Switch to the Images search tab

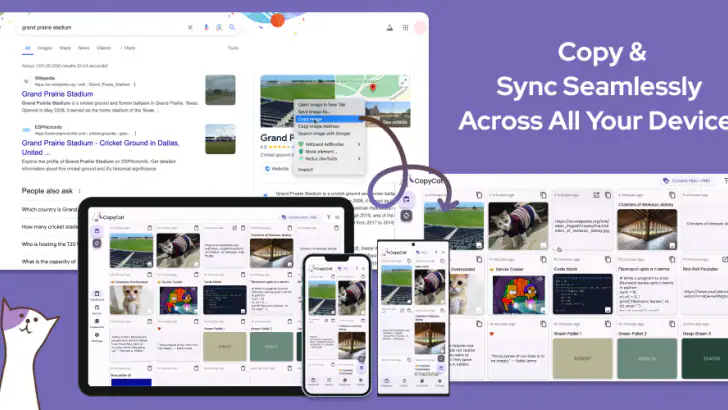(x=45, y=48)
